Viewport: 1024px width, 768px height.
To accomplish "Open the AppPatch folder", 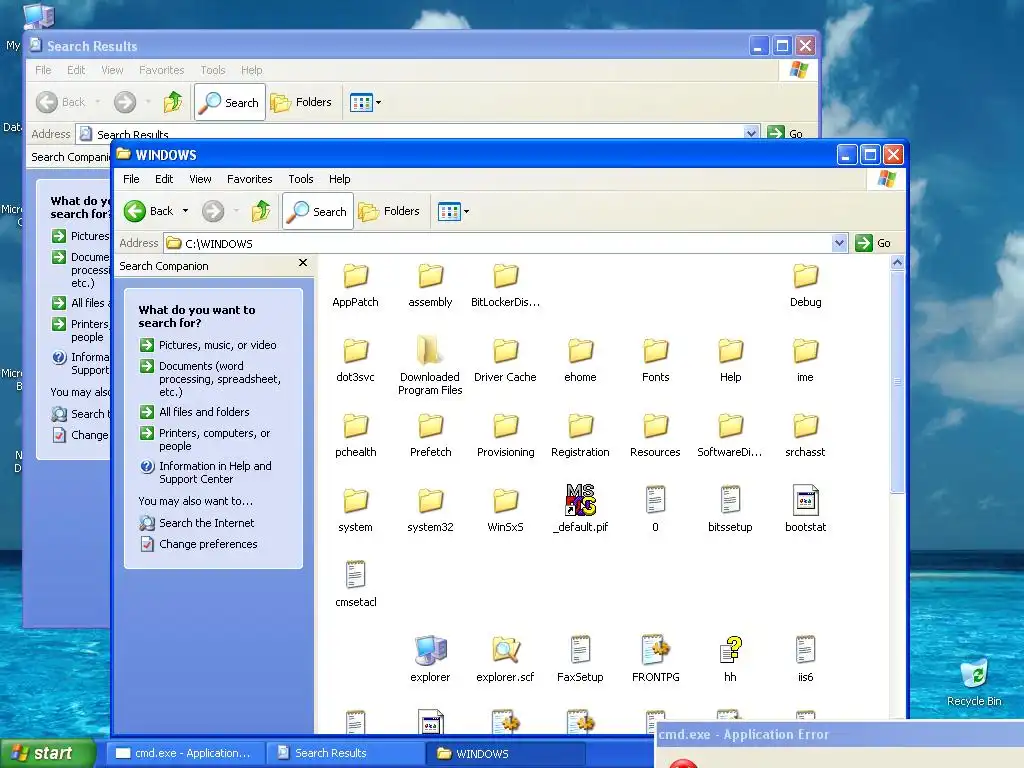I will click(355, 286).
